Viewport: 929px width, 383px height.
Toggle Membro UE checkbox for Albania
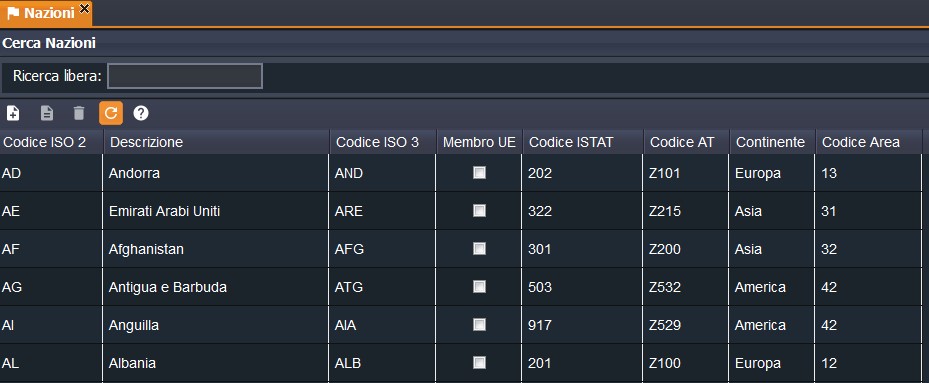click(479, 362)
